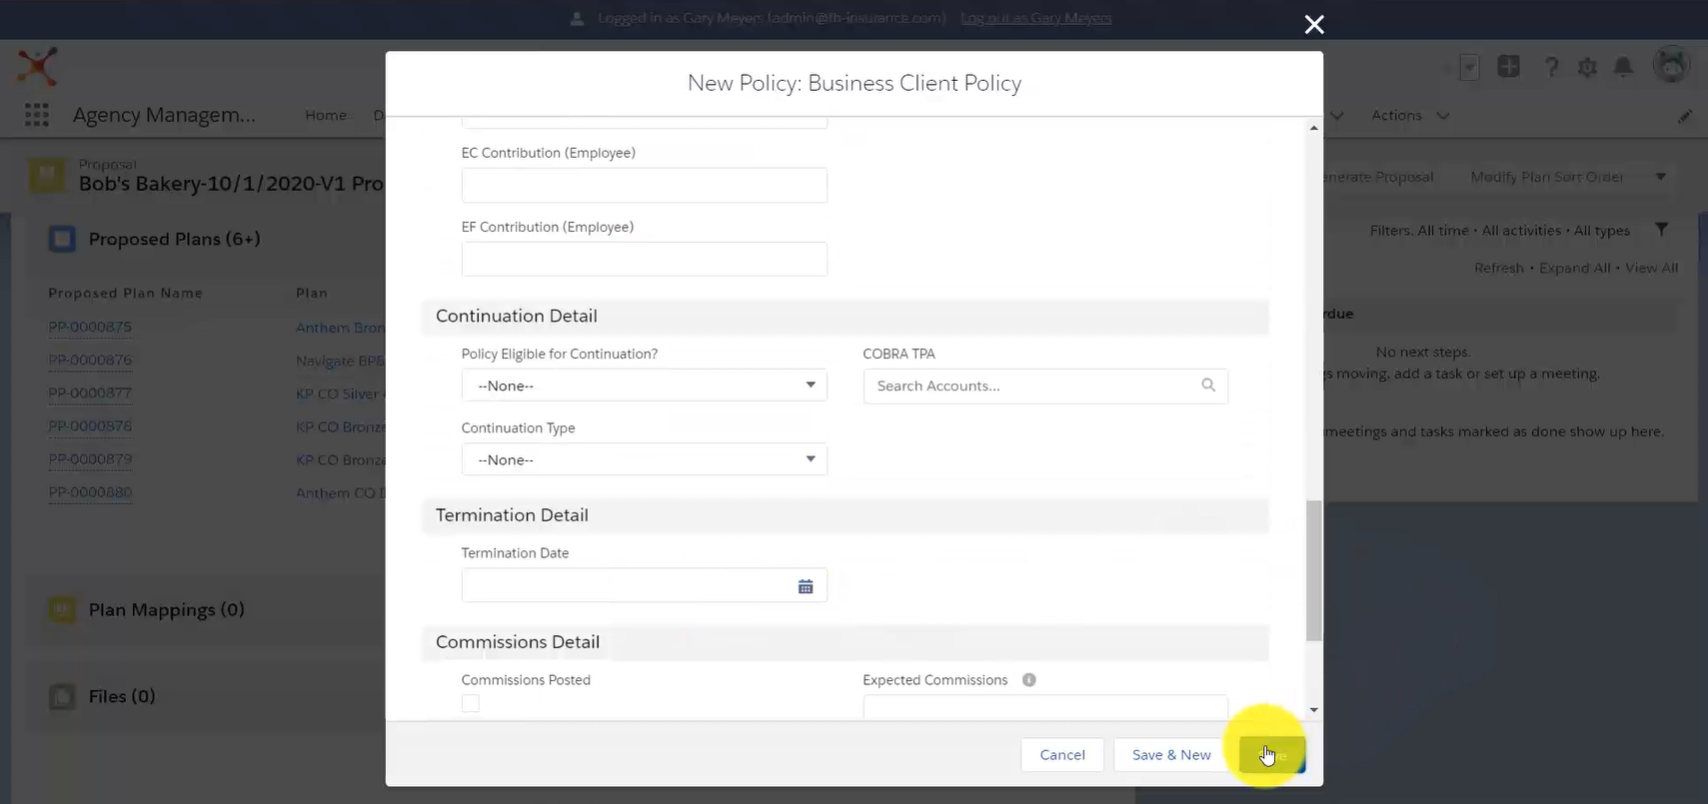The width and height of the screenshot is (1708, 804).
Task: Click the Commissions Detail section header
Action: [845, 642]
